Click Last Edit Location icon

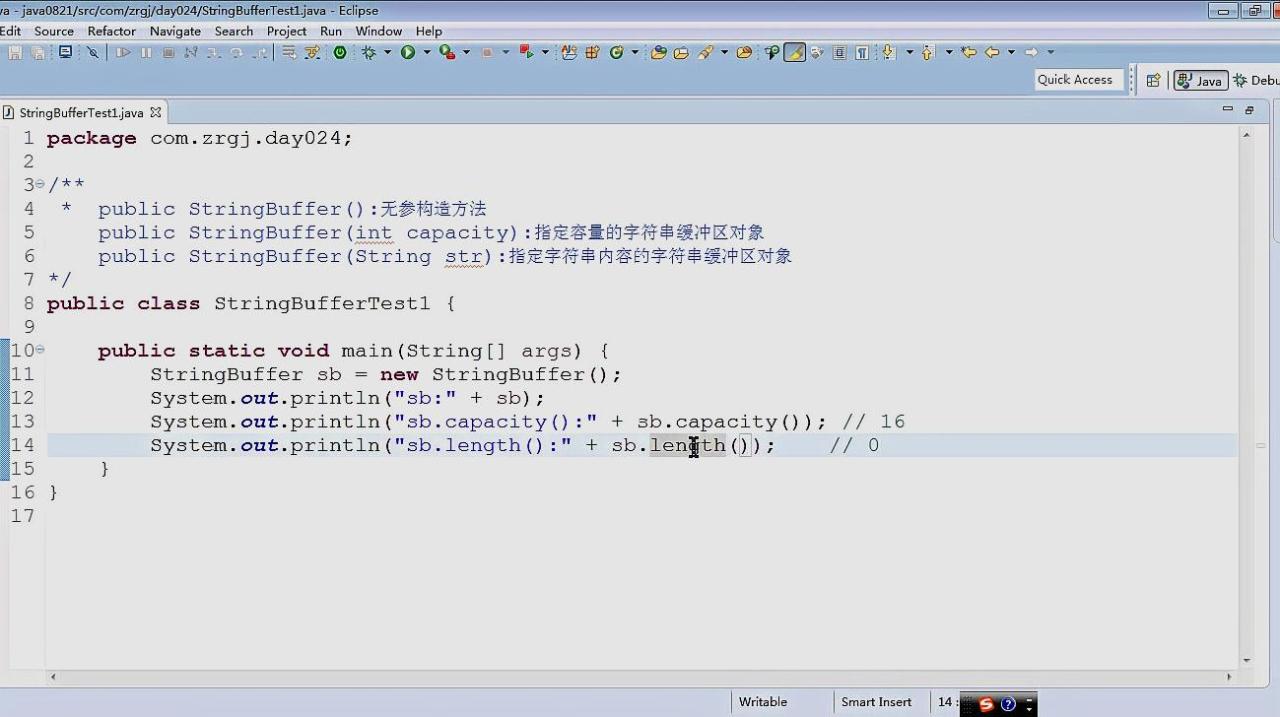pos(968,52)
